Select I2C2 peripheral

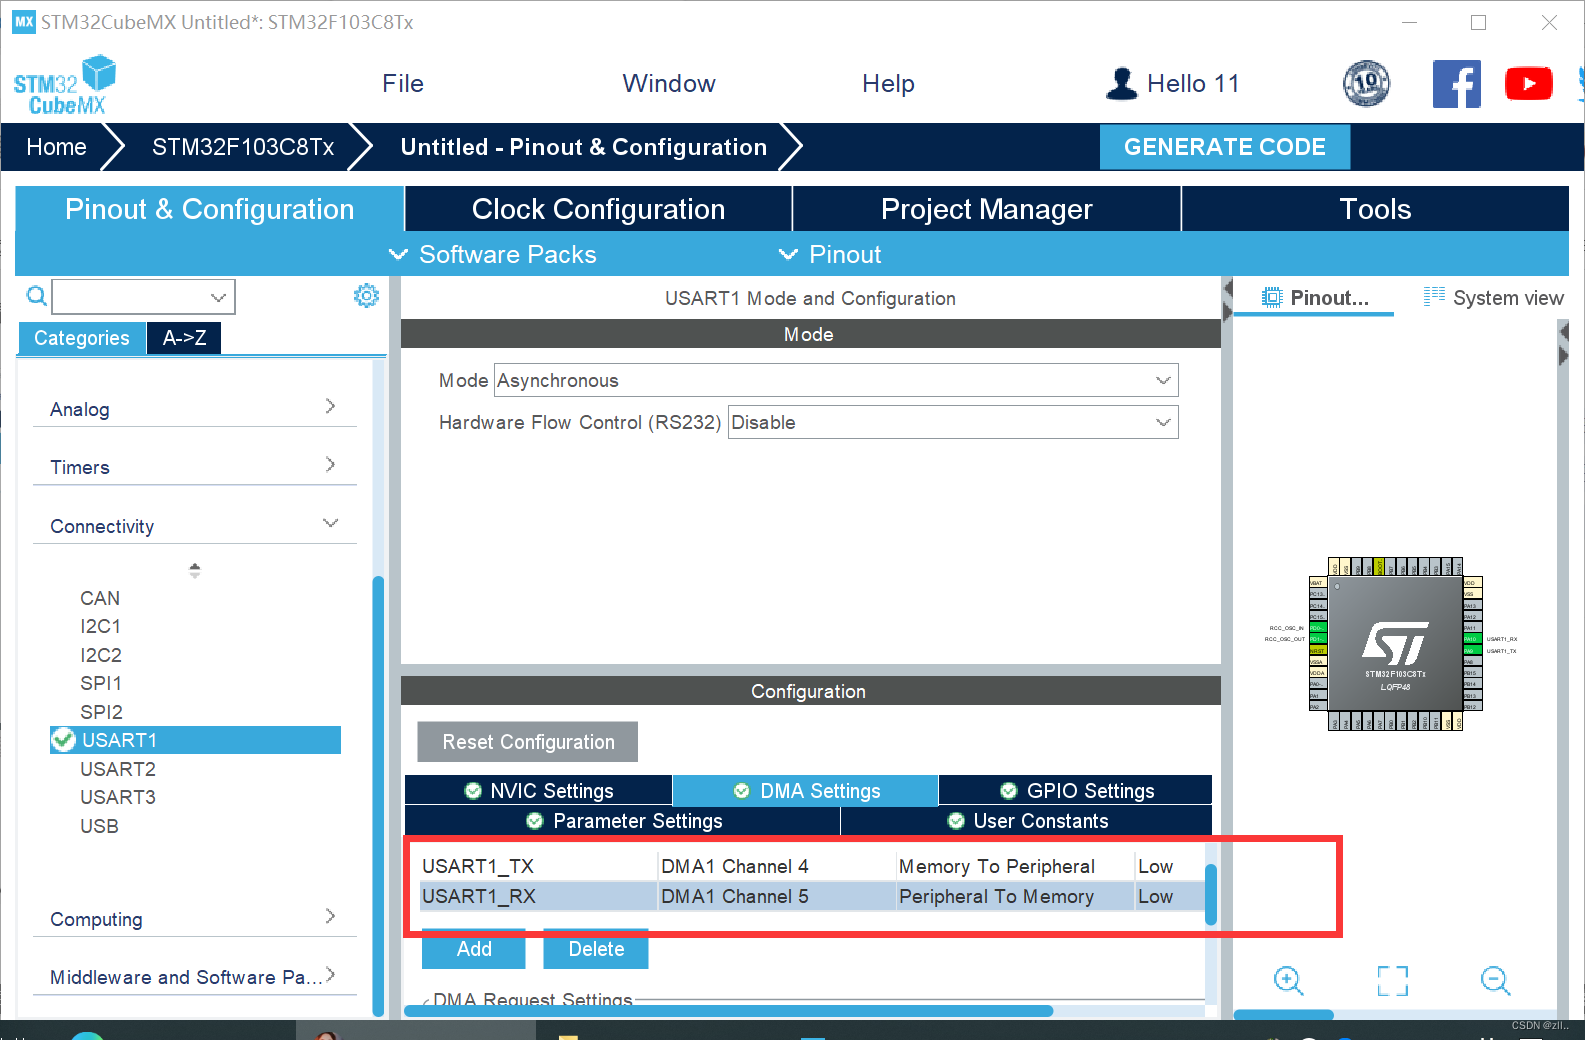(x=101, y=655)
